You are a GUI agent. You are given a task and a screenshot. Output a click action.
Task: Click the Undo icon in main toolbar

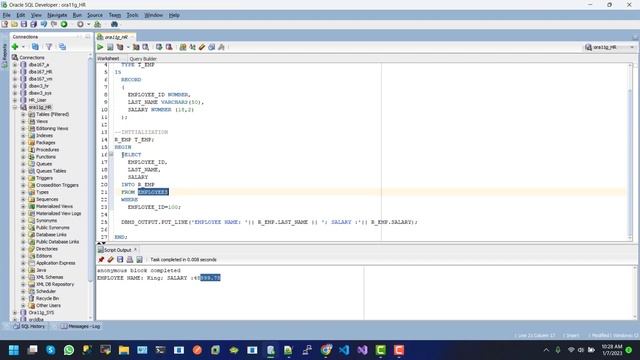(44, 24)
